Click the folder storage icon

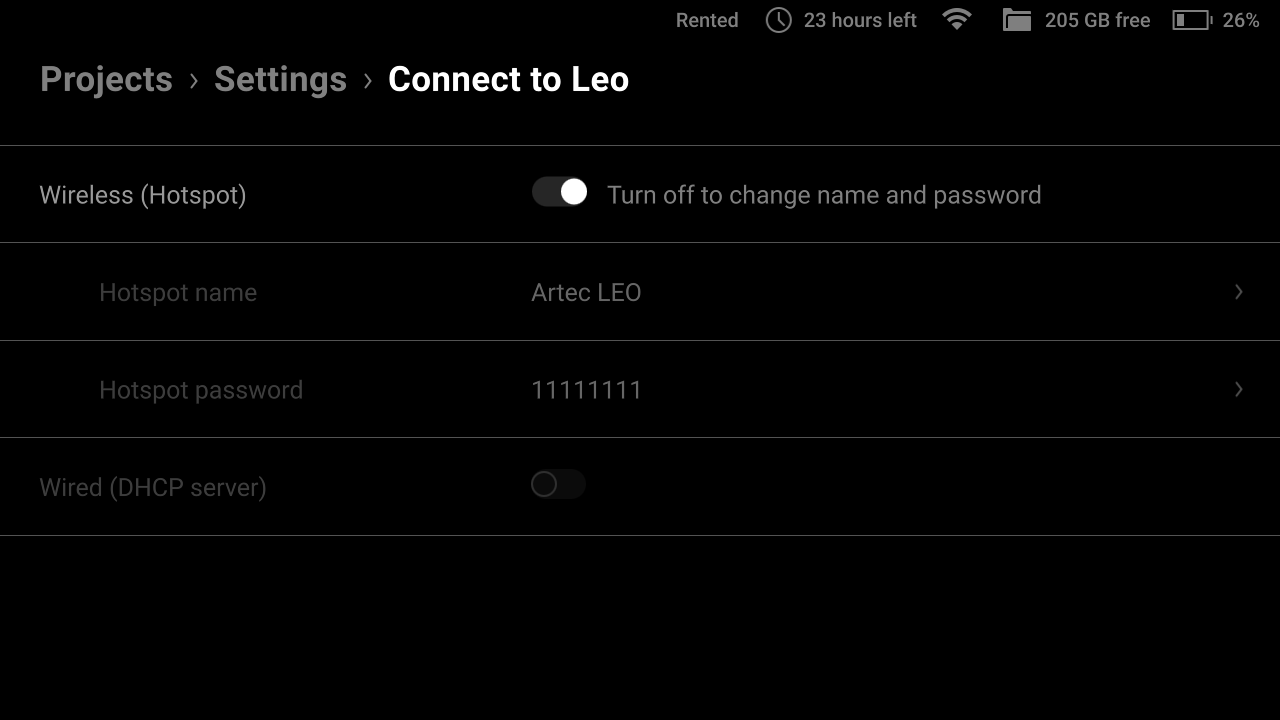[1017, 20]
